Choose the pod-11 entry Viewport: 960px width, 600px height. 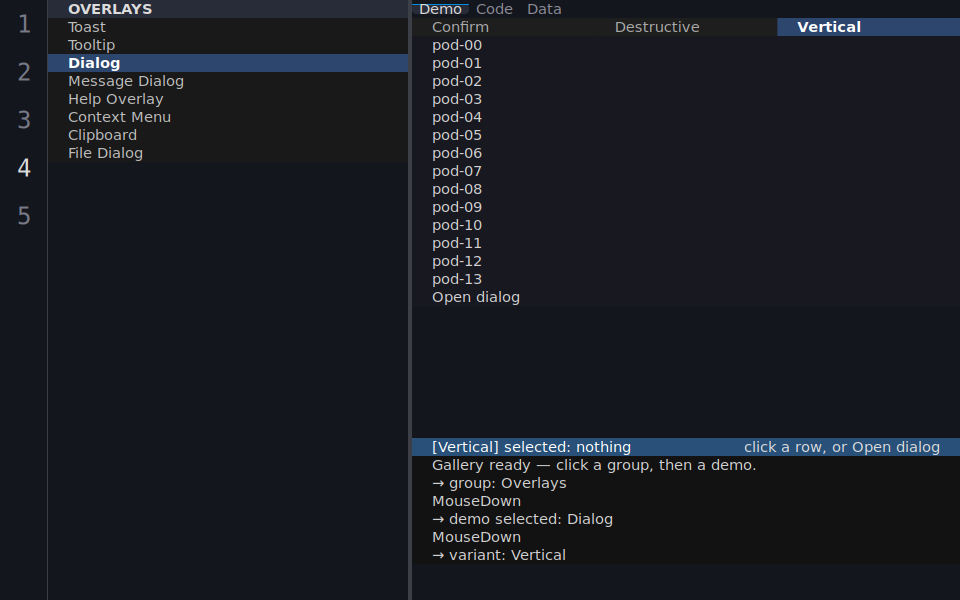point(686,243)
